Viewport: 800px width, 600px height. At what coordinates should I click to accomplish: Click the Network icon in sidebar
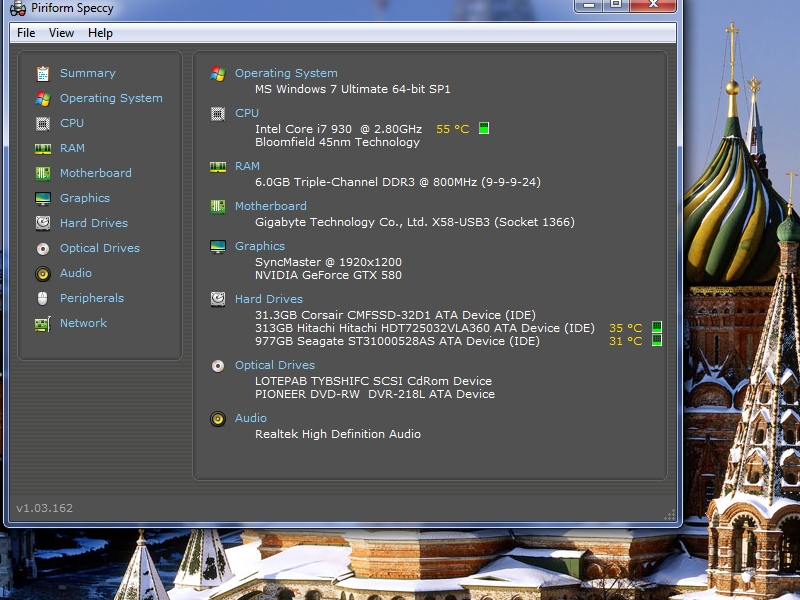pos(43,323)
